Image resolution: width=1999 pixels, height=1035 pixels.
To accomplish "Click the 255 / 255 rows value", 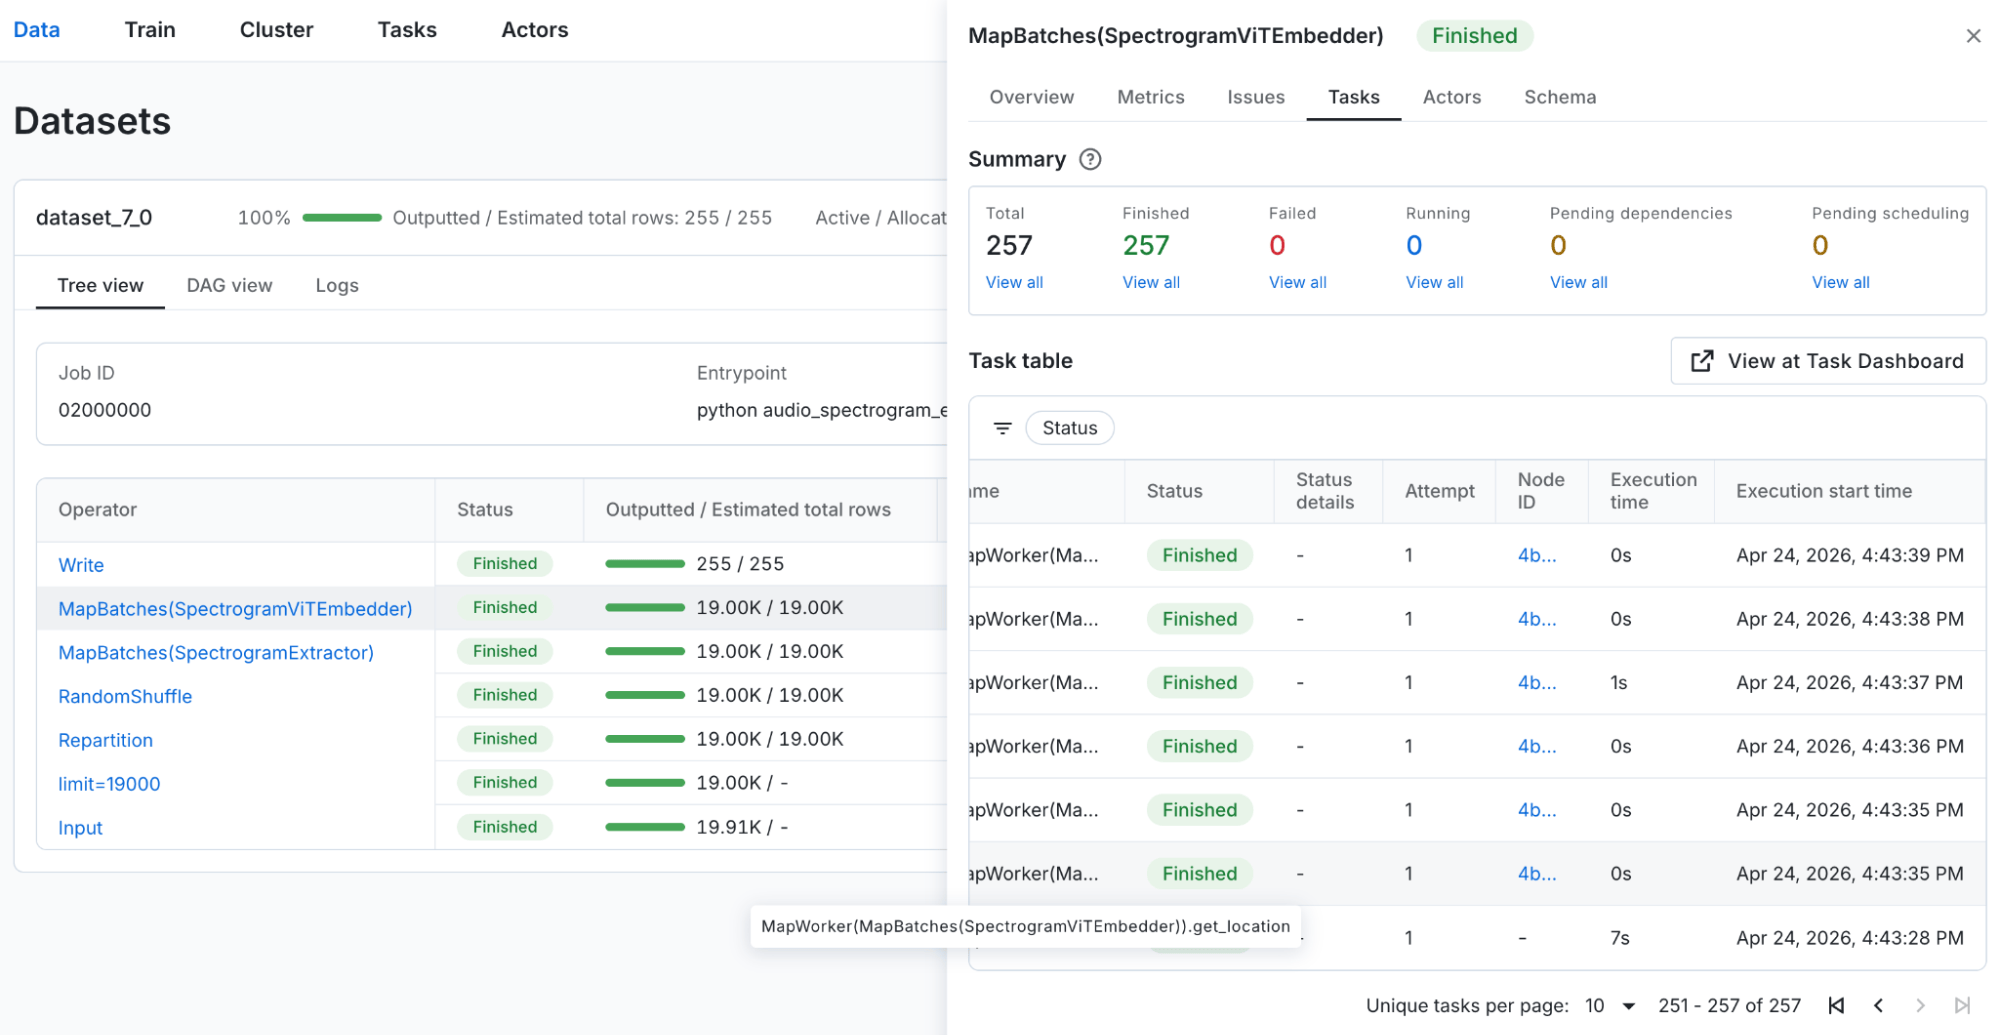I will coord(740,565).
